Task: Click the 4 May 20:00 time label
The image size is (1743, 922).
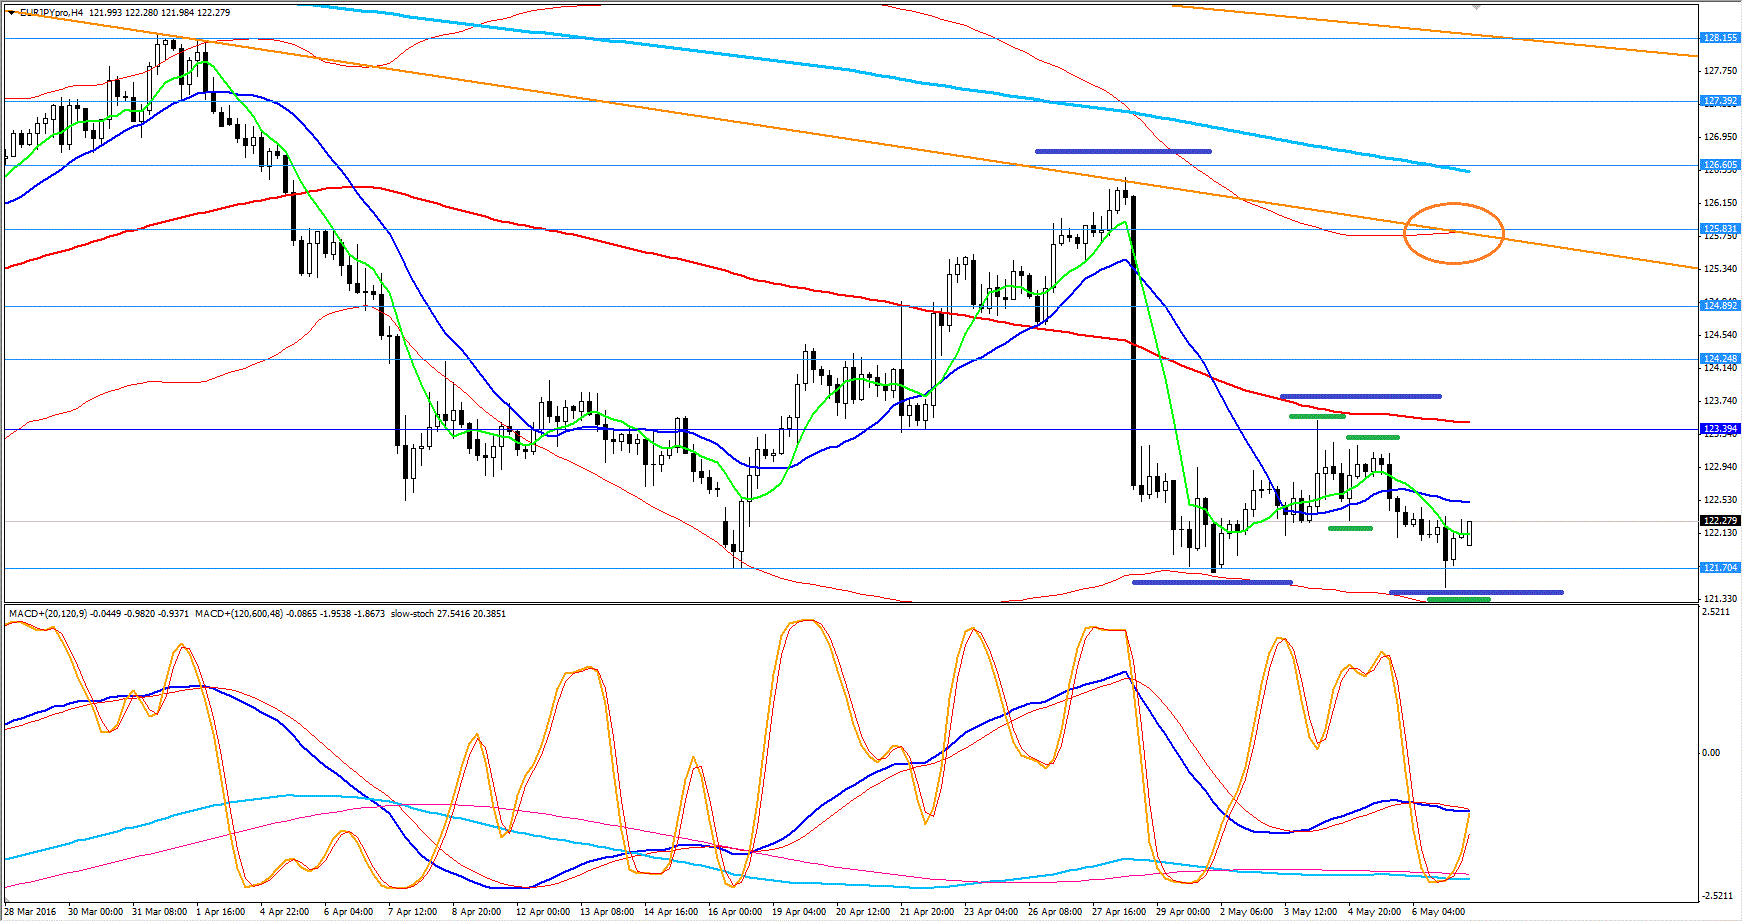Action: [x=1374, y=912]
